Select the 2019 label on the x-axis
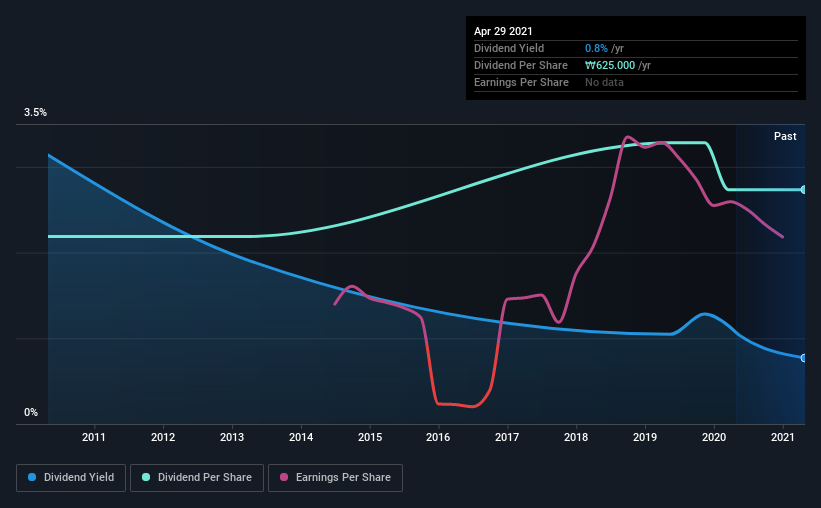Viewport: 821px width, 508px height. [645, 437]
